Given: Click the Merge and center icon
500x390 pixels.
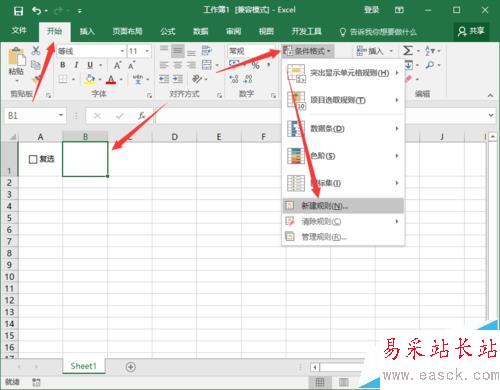Looking at the screenshot, I should tap(207, 65).
